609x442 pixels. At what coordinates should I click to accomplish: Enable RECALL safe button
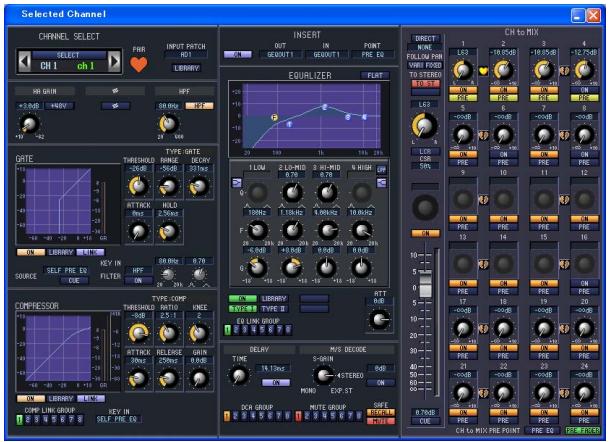point(381,412)
